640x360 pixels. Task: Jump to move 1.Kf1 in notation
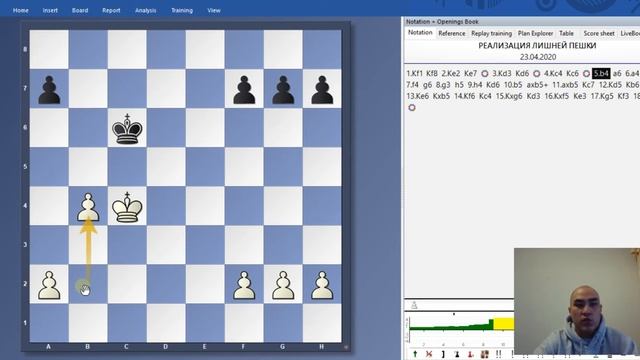414,73
